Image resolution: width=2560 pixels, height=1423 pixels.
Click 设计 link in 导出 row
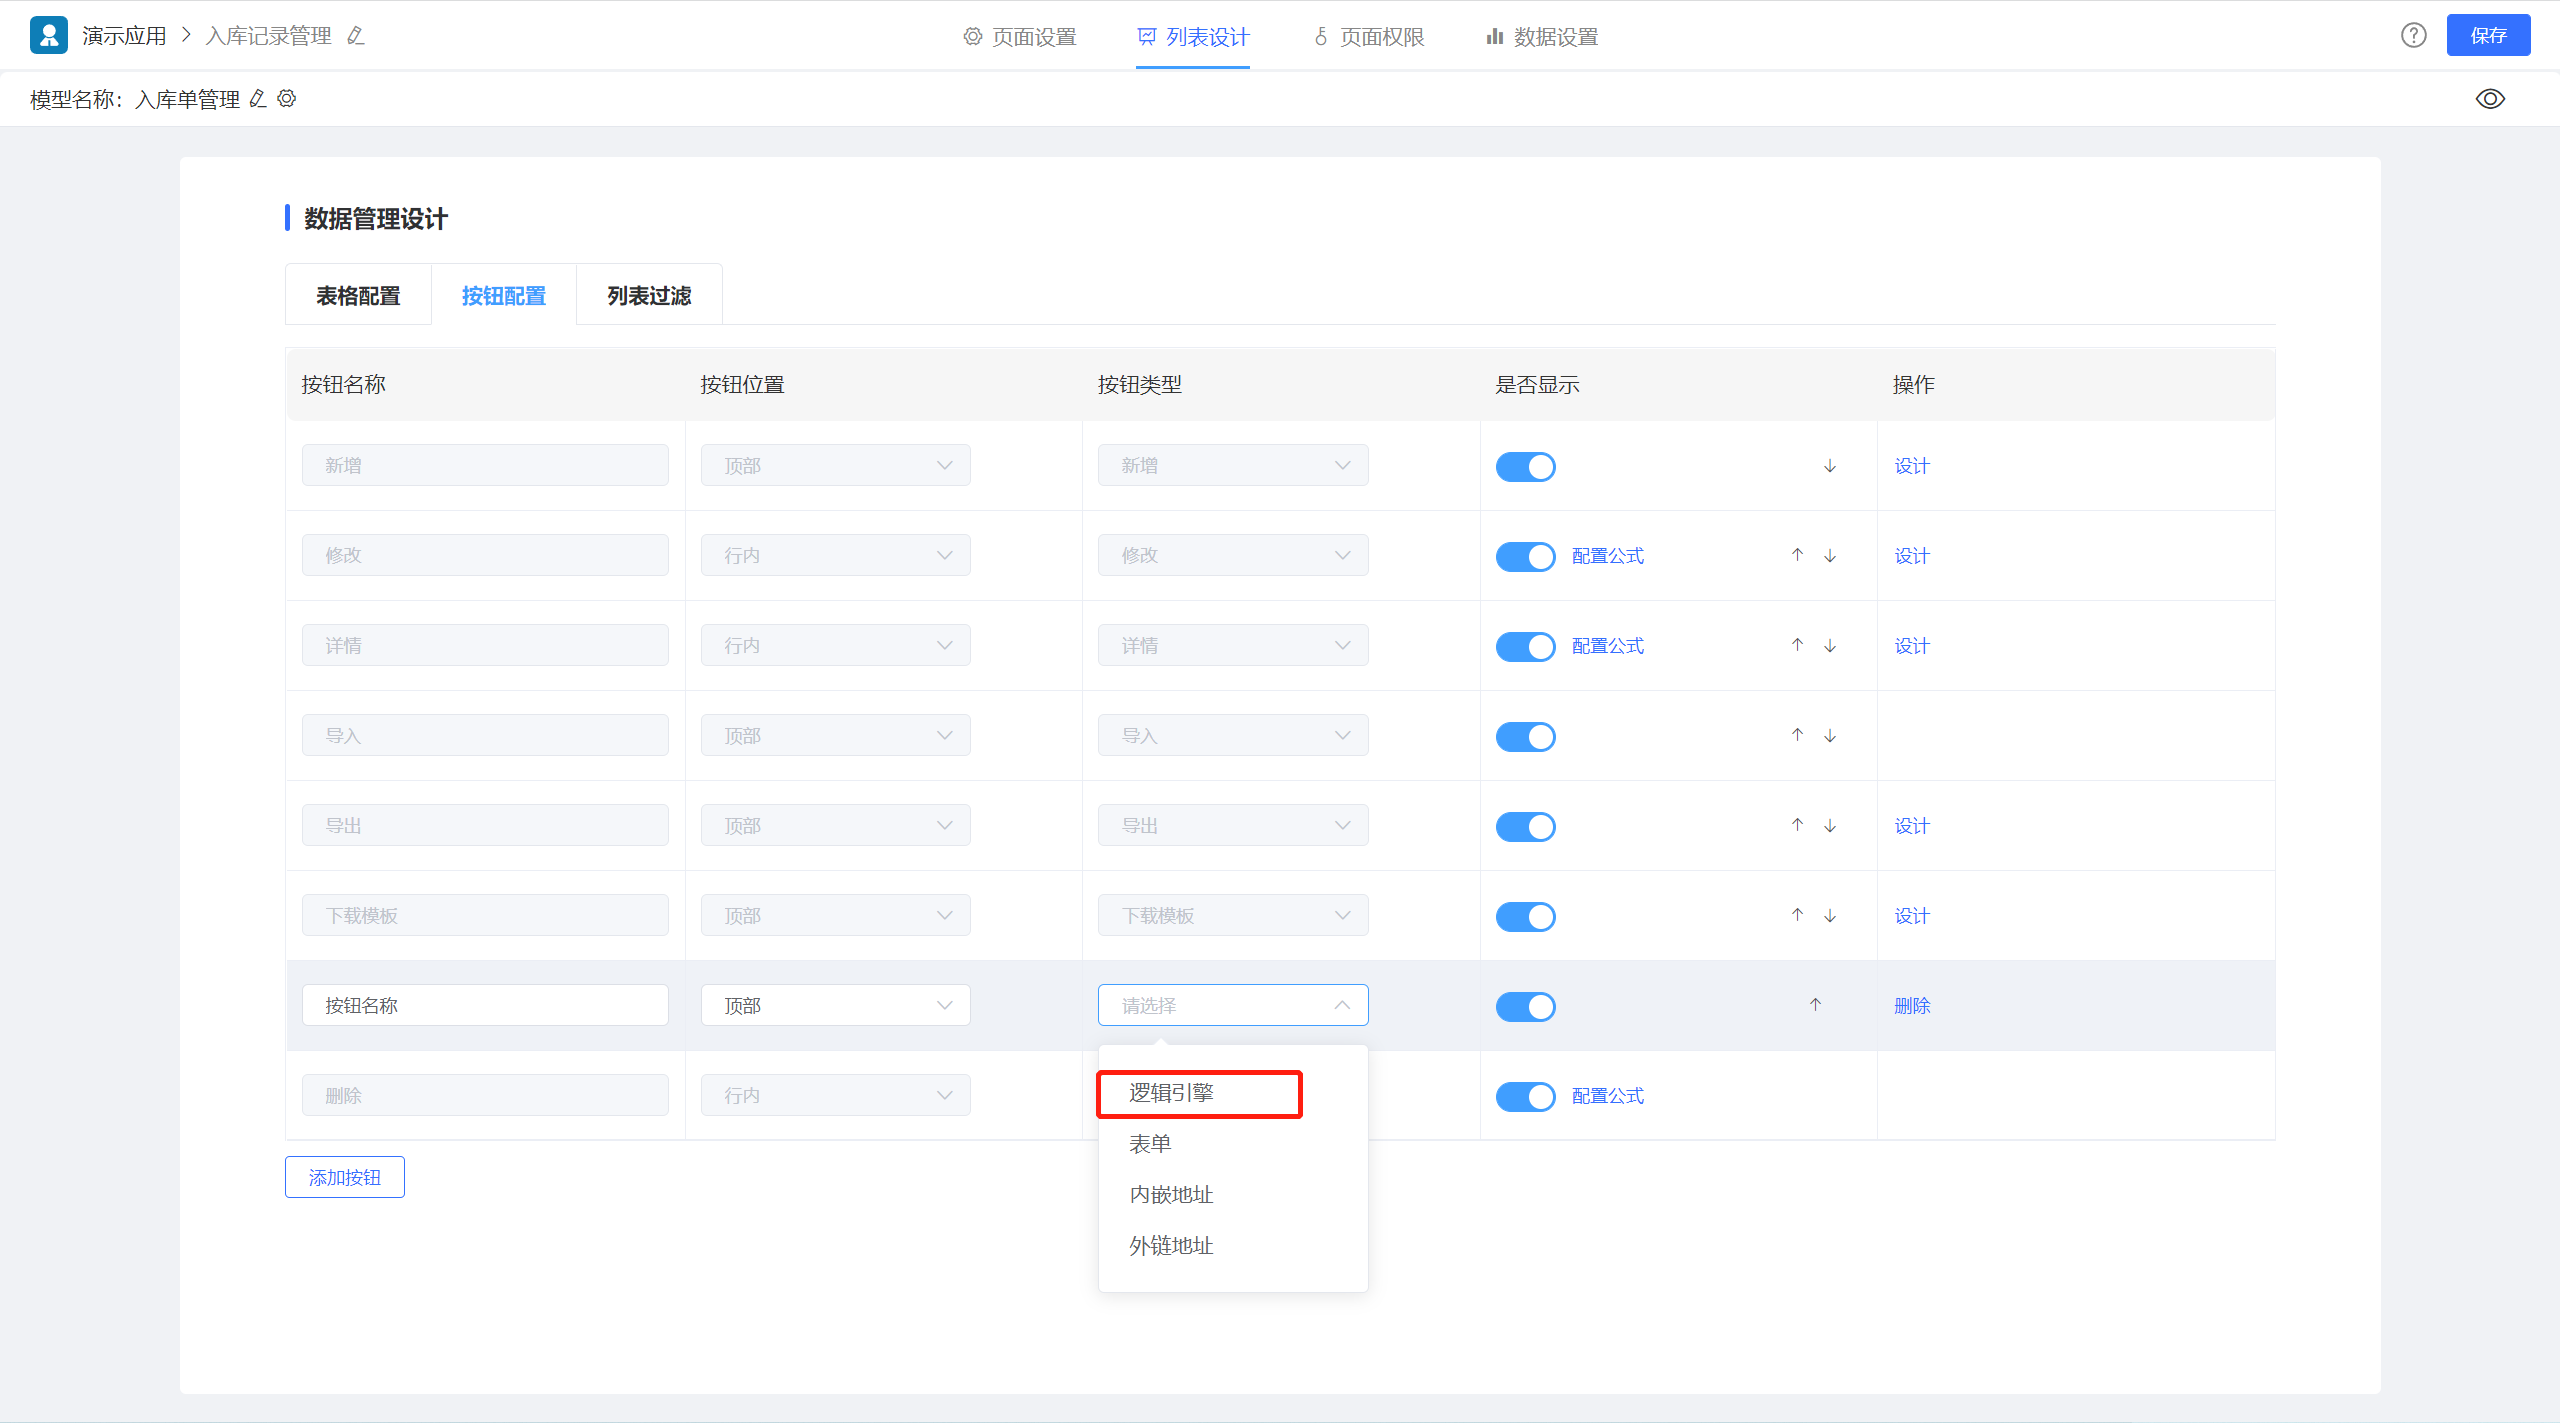click(x=1912, y=825)
